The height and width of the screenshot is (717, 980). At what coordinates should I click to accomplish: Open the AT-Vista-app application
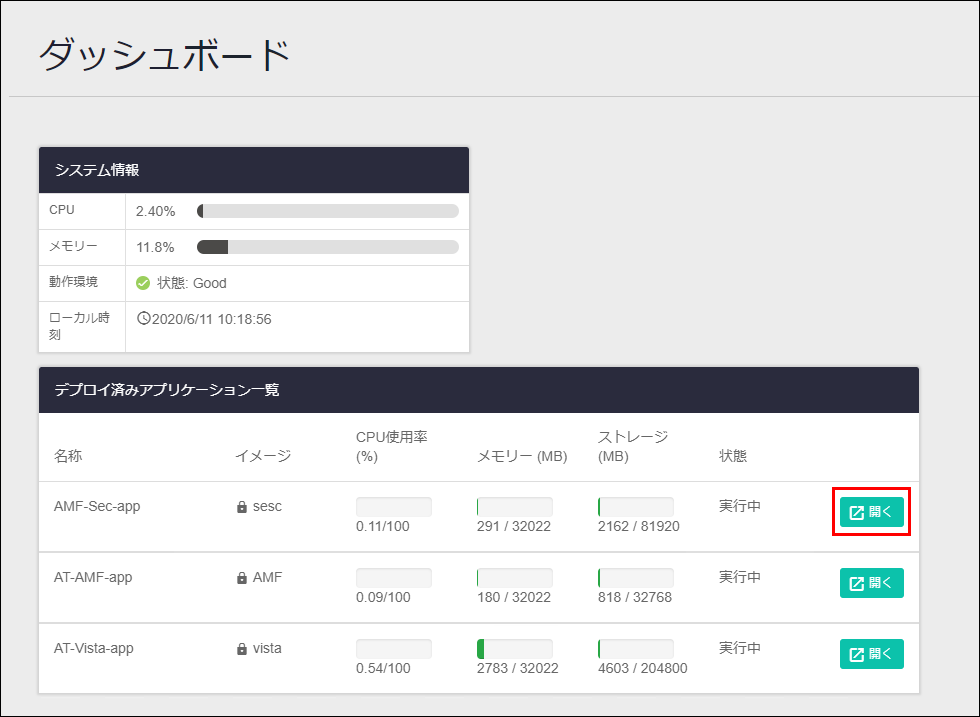(x=871, y=654)
